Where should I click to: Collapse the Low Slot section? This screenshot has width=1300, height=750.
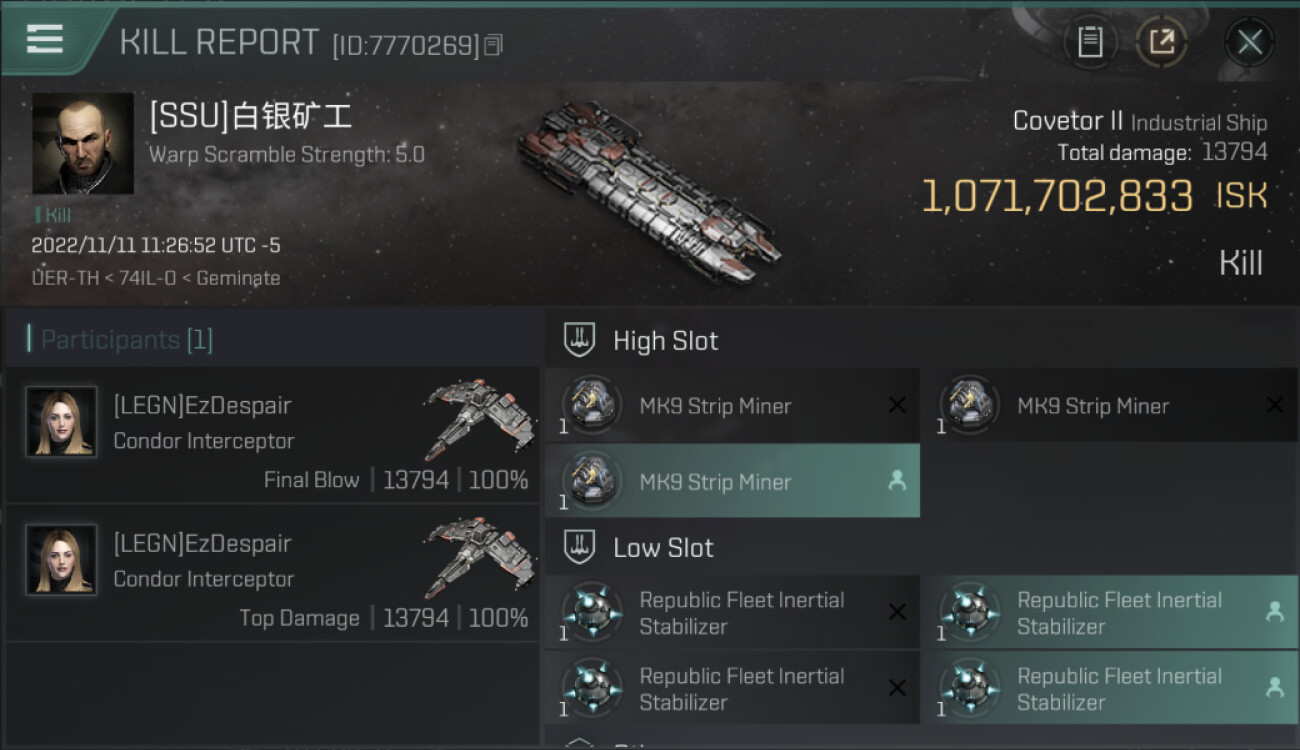click(663, 548)
